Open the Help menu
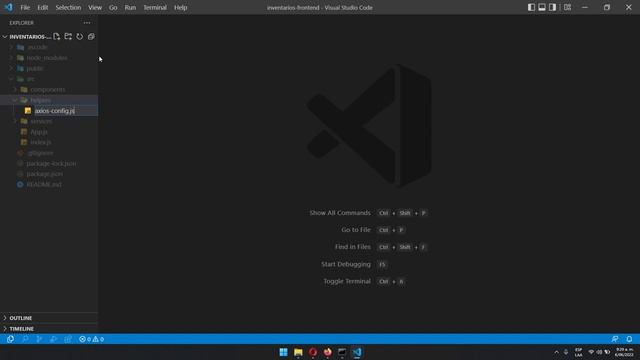 click(x=180, y=7)
